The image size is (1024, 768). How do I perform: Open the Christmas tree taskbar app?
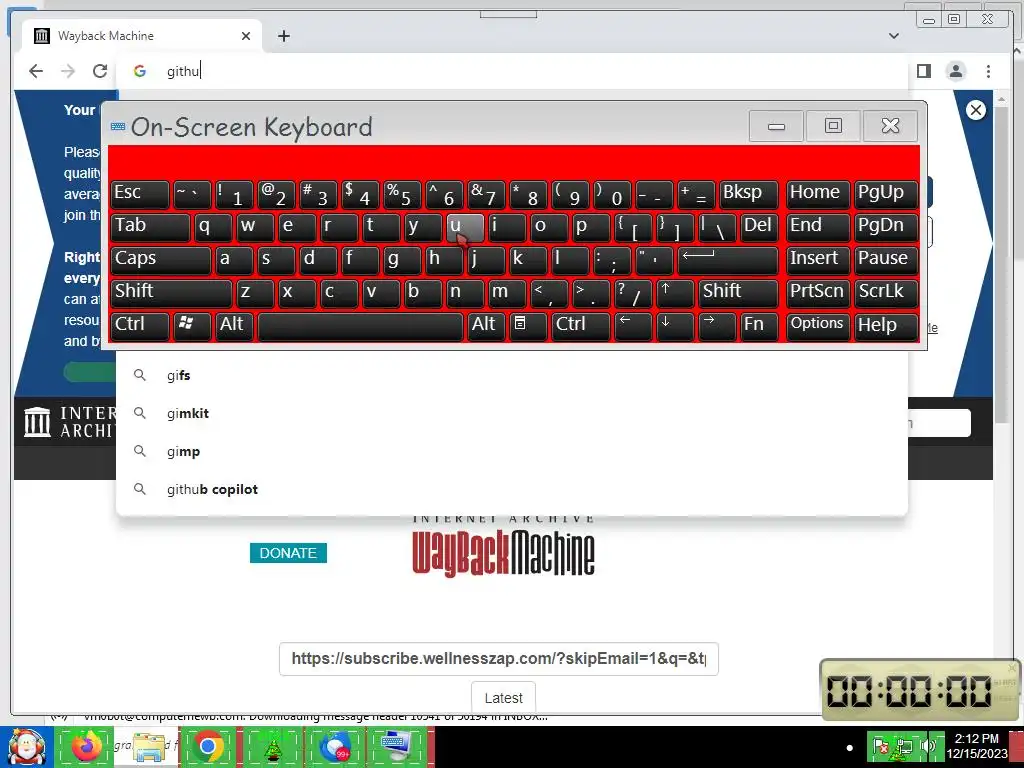pos(273,746)
